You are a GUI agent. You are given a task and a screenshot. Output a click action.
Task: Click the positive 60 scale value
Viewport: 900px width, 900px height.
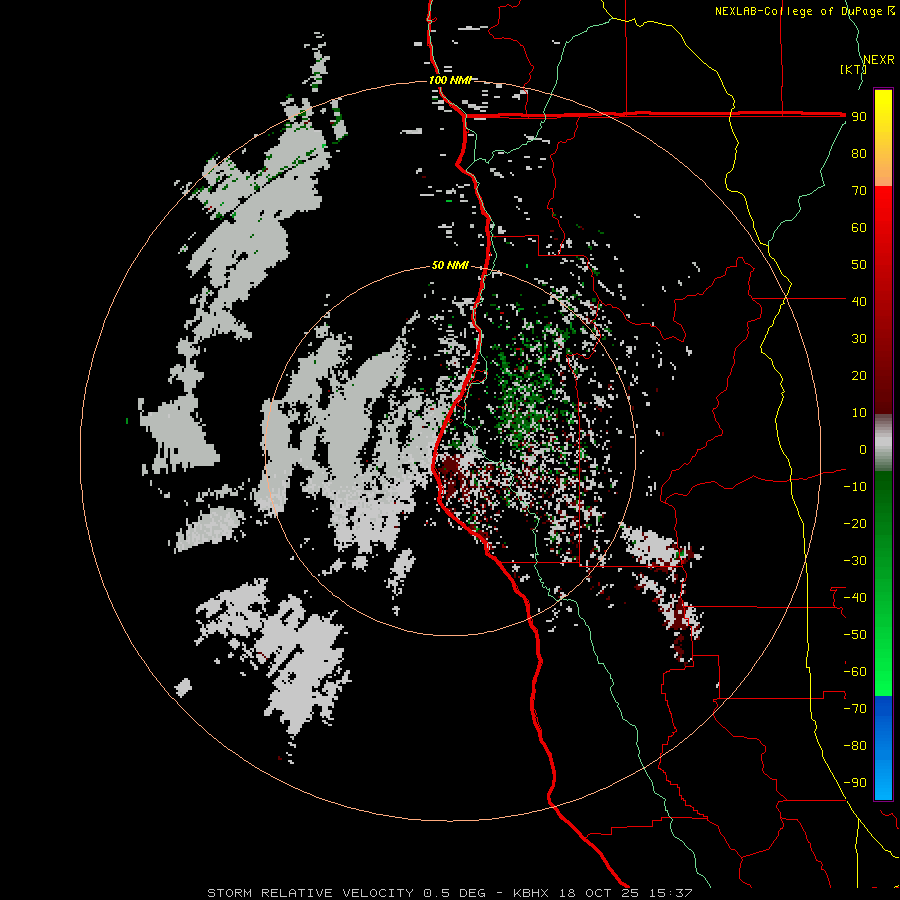859,227
